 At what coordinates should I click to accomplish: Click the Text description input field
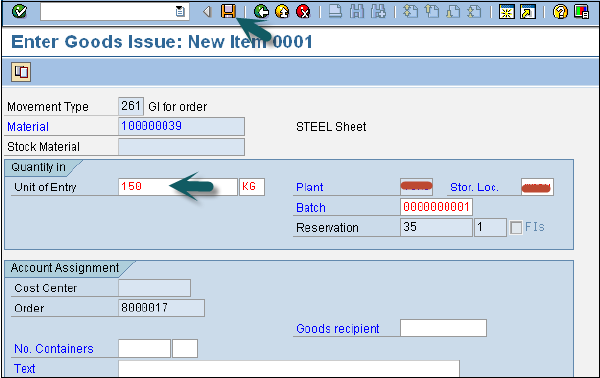(289, 368)
